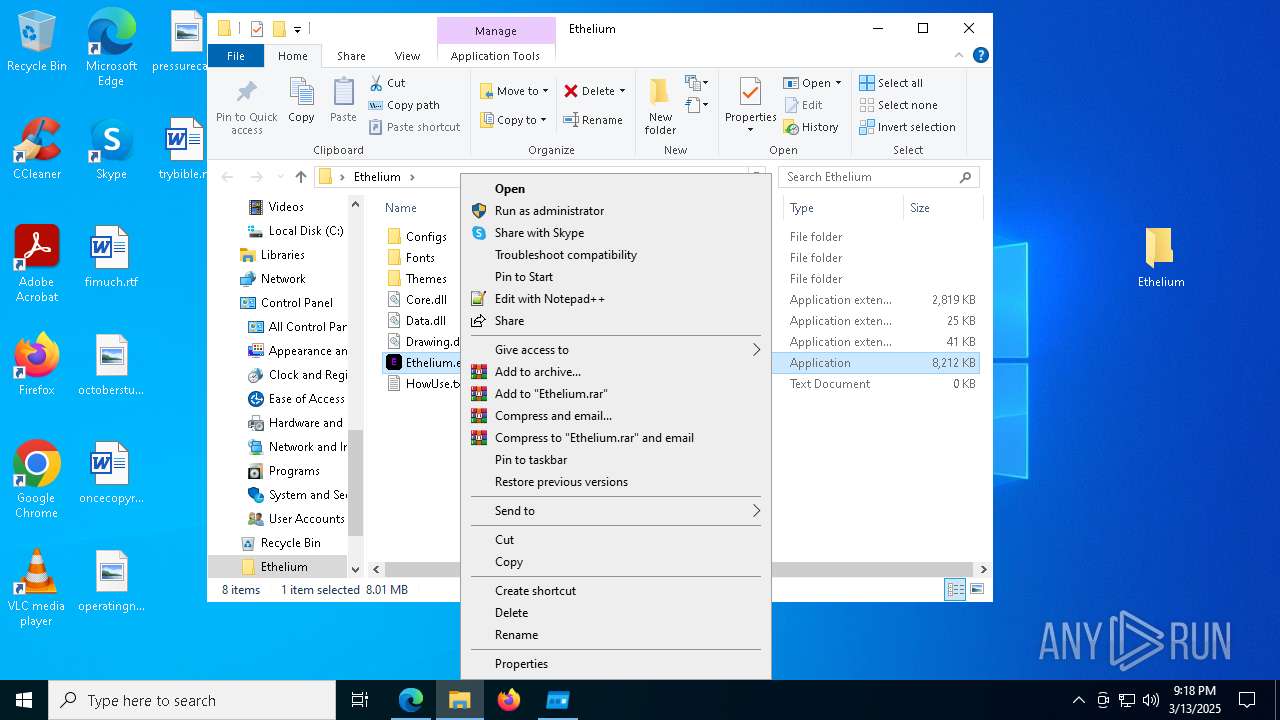
Task: Click the History ribbon button
Action: click(811, 127)
